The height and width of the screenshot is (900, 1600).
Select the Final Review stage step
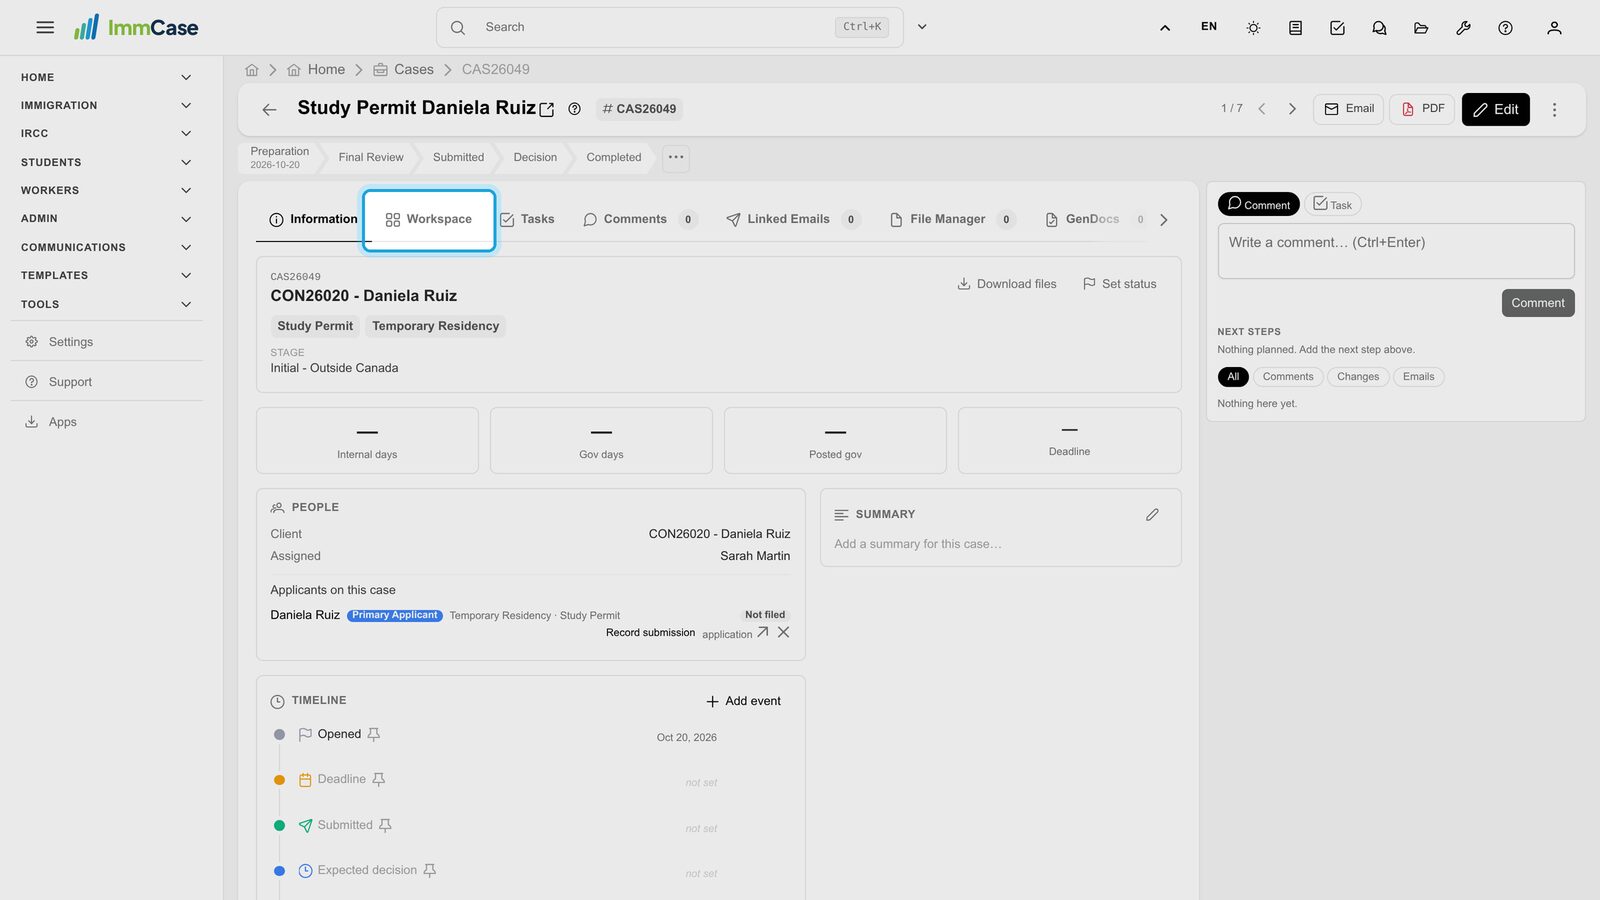(371, 158)
